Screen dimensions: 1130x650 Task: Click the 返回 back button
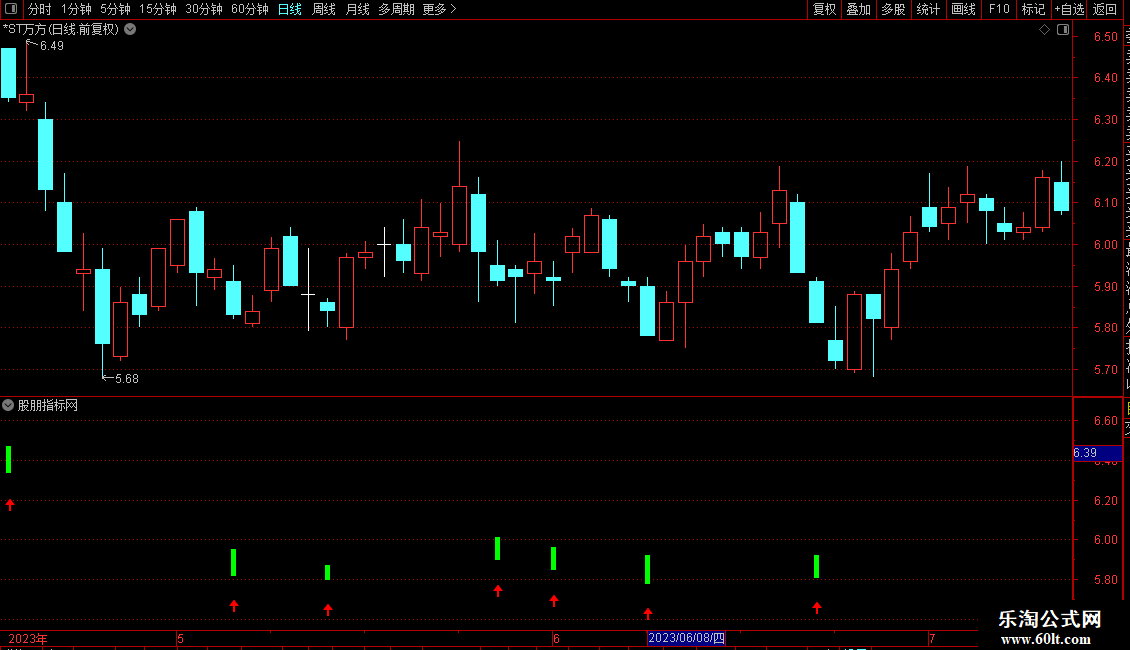click(1104, 9)
